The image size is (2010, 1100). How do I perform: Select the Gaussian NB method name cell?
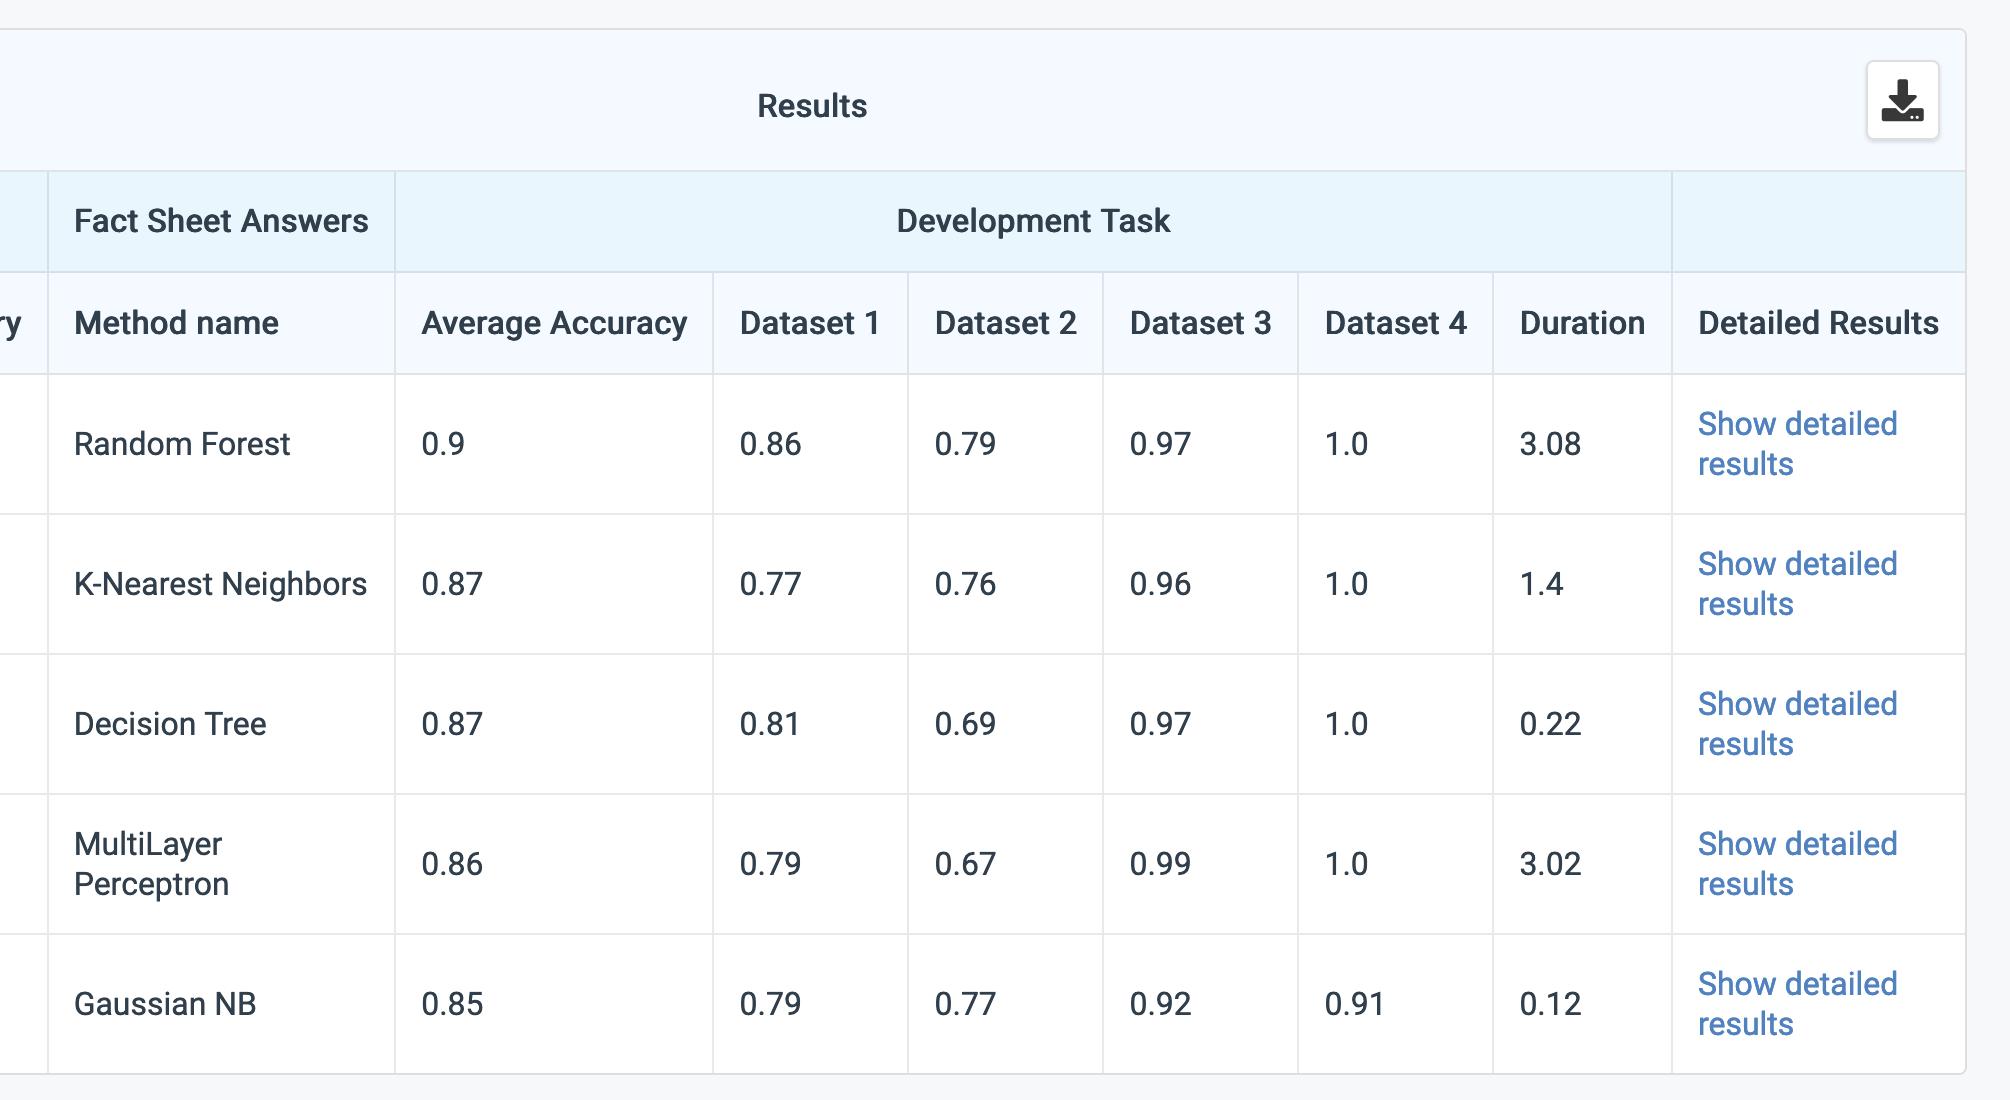(x=165, y=1004)
